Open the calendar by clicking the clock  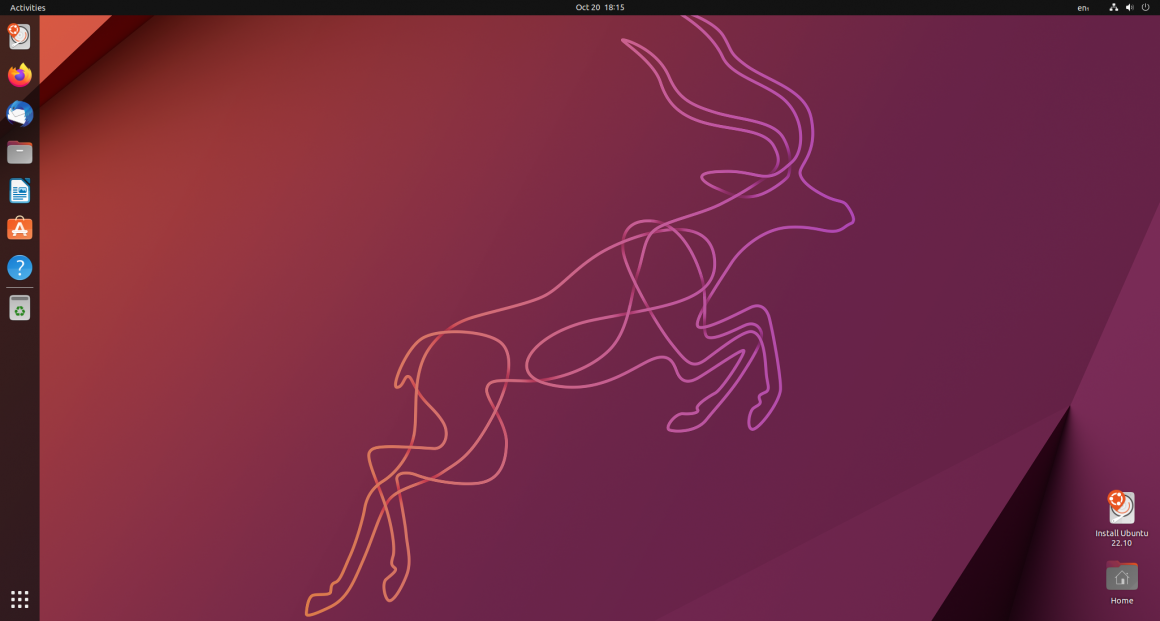coord(599,7)
